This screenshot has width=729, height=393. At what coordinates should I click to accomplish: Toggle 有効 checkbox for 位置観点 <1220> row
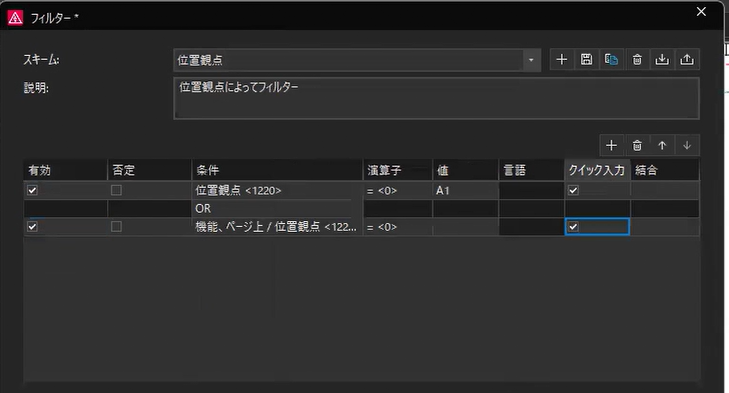[32, 190]
